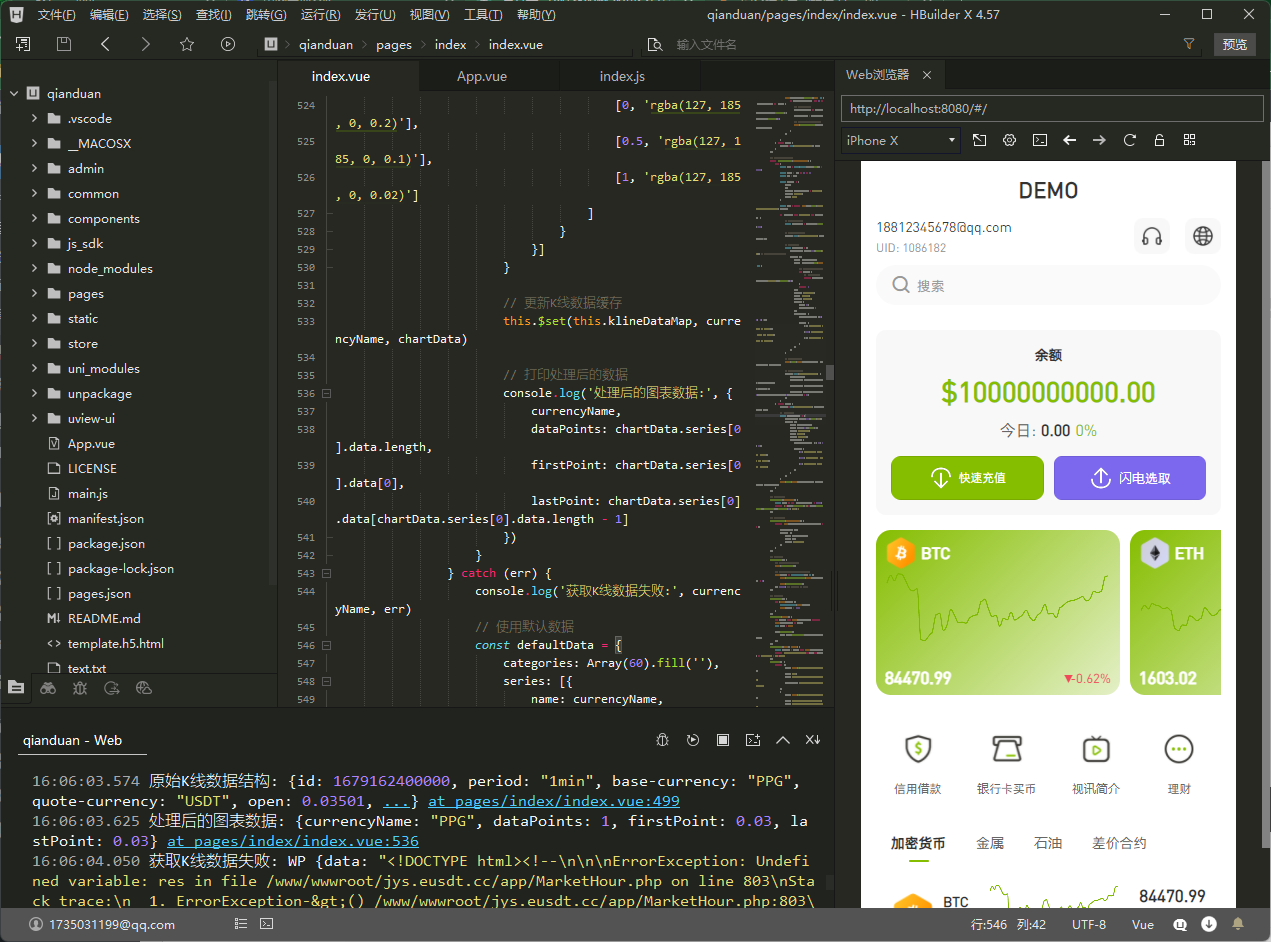Open browser devtools terminal icon
This screenshot has width=1271, height=942.
[x=1040, y=140]
